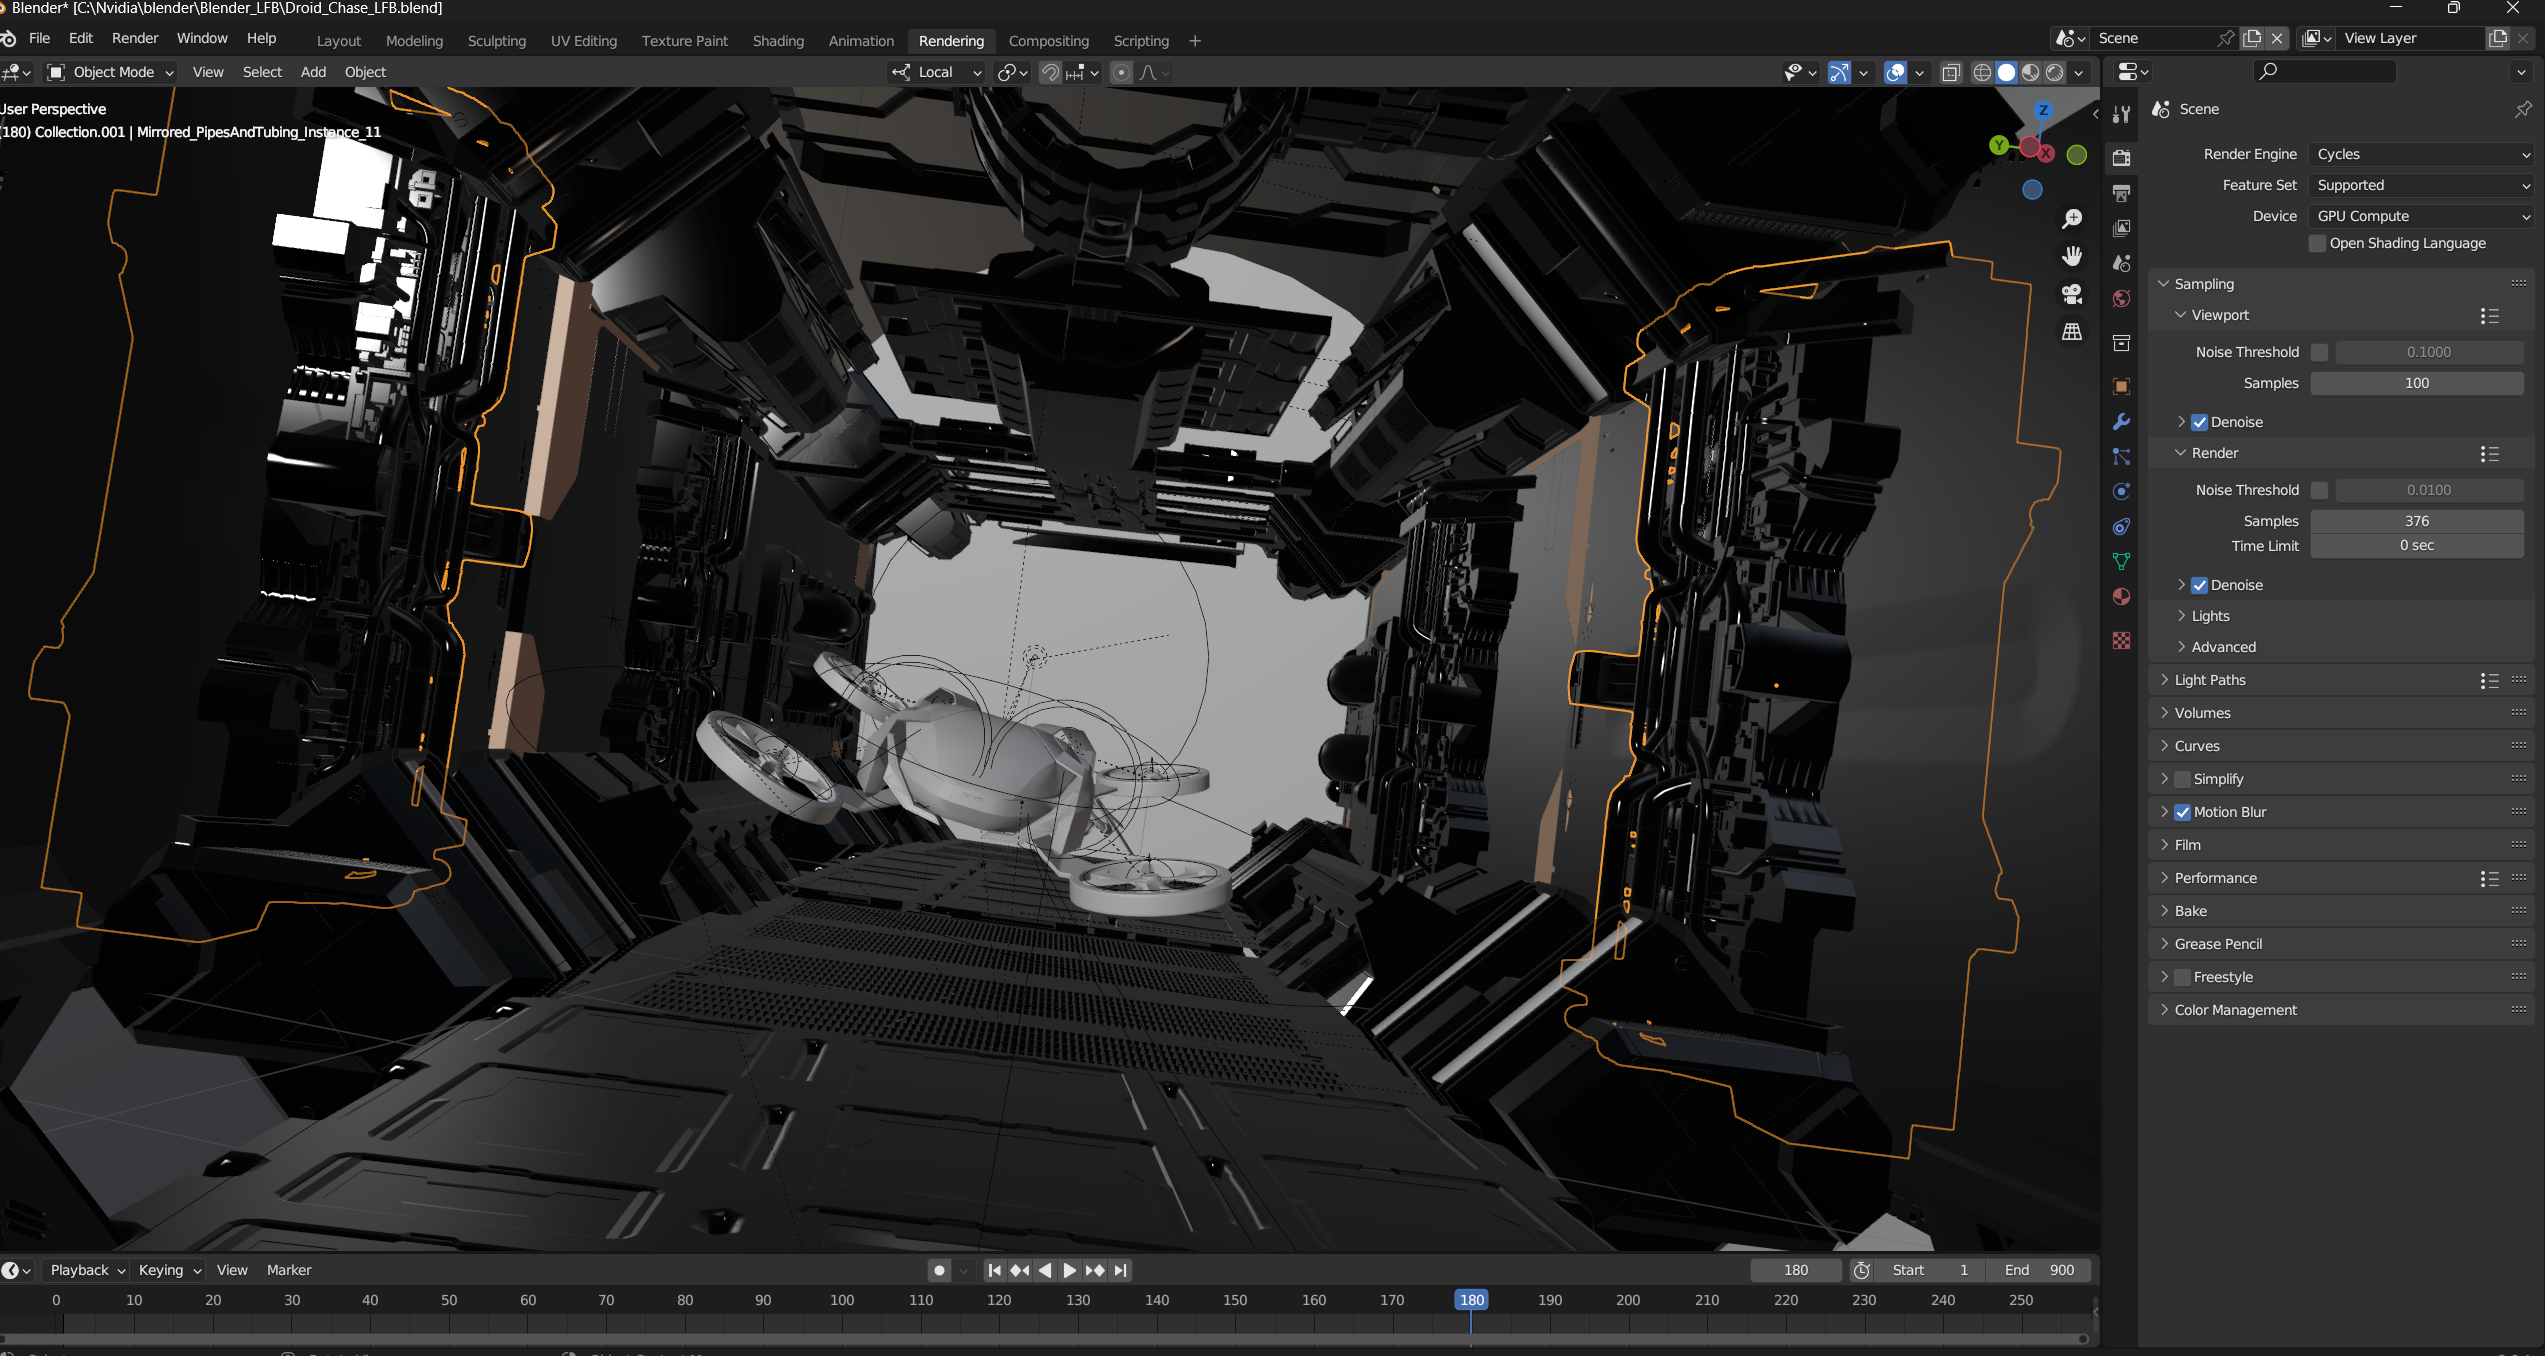Open the Device GPU Compute dropdown
This screenshot has height=1356, width=2545.
(x=2421, y=216)
